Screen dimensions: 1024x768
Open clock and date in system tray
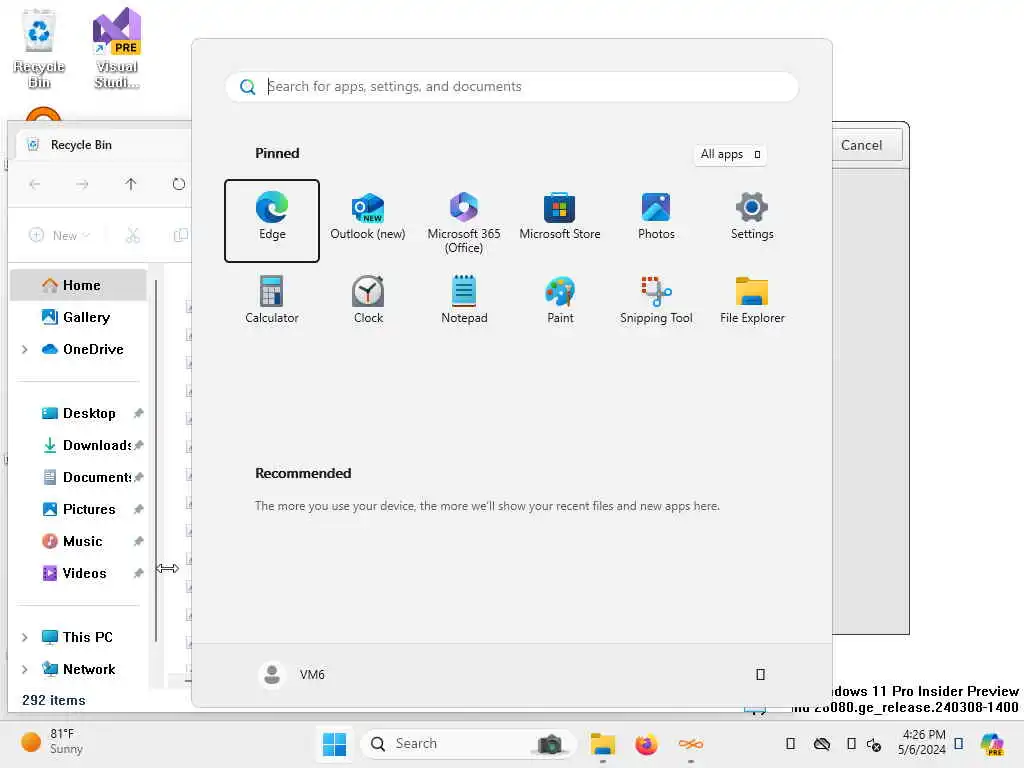922,742
